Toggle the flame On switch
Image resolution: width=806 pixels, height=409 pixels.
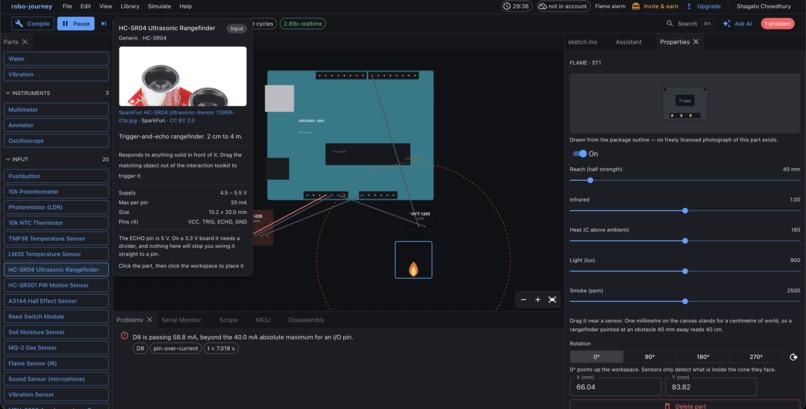(x=580, y=154)
